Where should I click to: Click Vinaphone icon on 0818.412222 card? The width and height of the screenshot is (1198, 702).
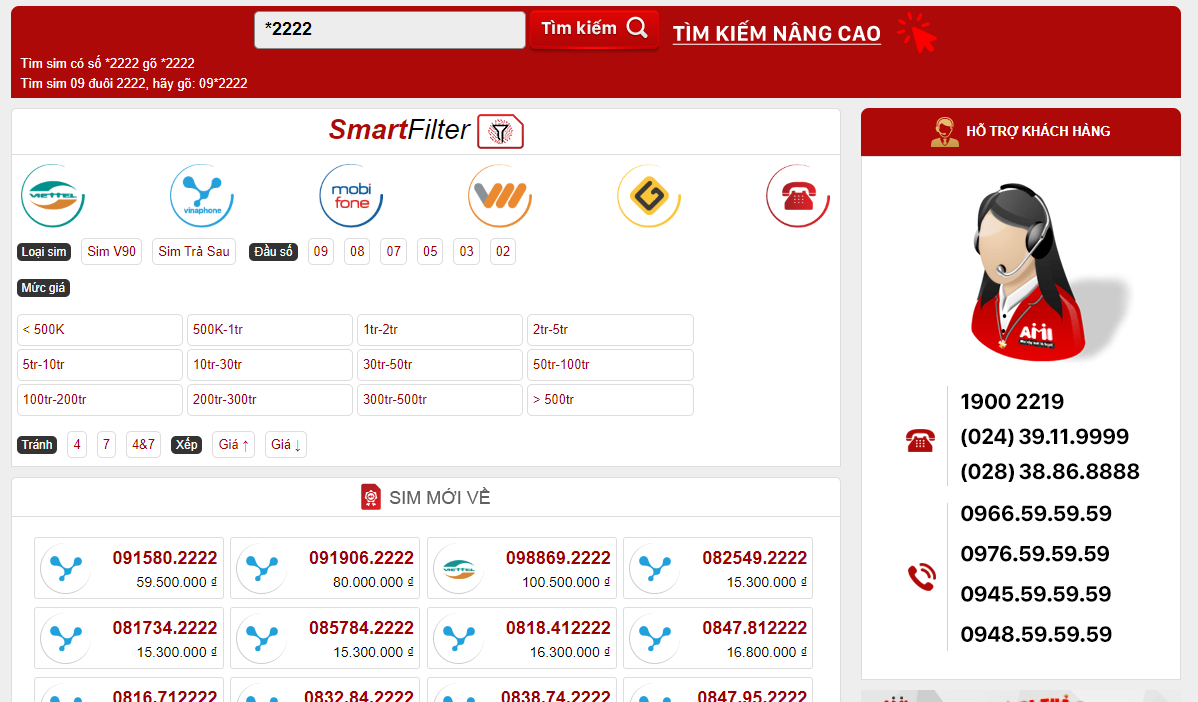pyautogui.click(x=459, y=638)
